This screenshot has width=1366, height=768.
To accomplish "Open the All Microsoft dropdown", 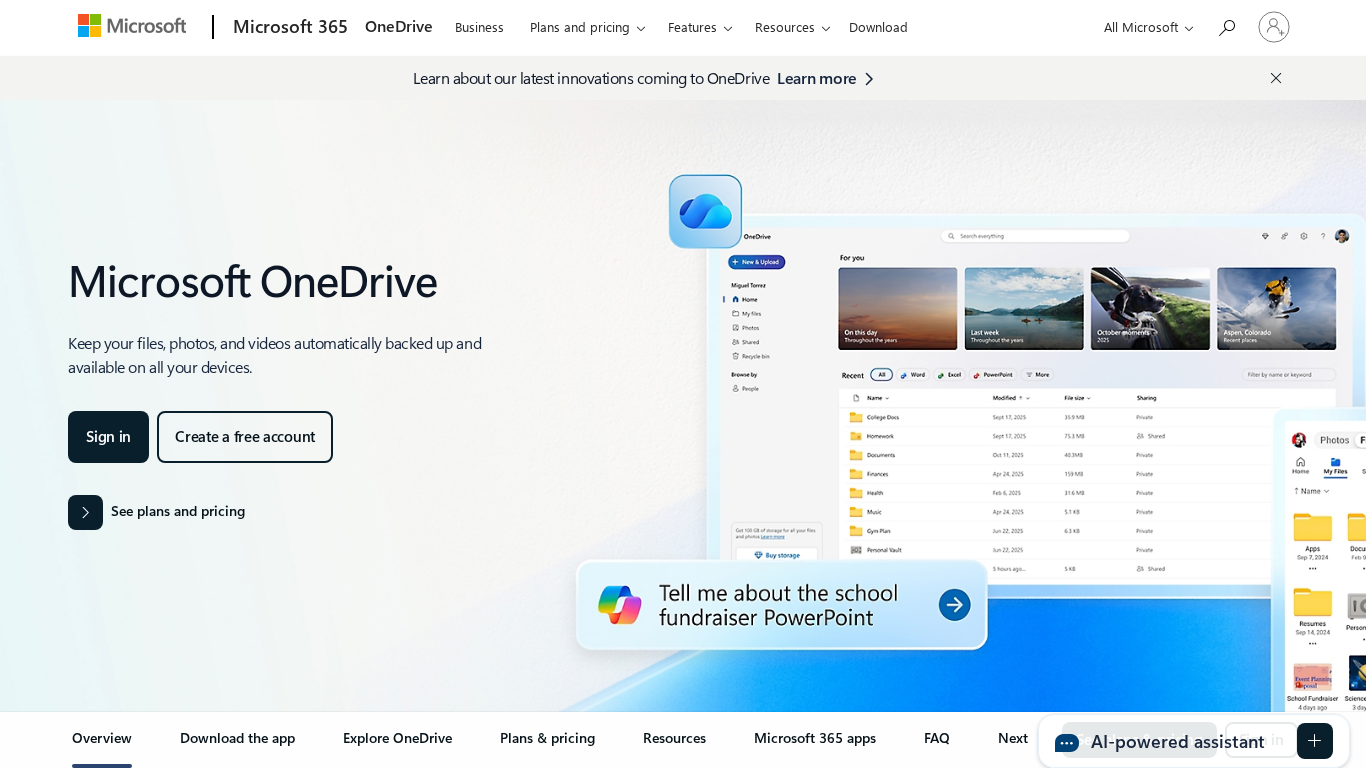I will (1148, 27).
